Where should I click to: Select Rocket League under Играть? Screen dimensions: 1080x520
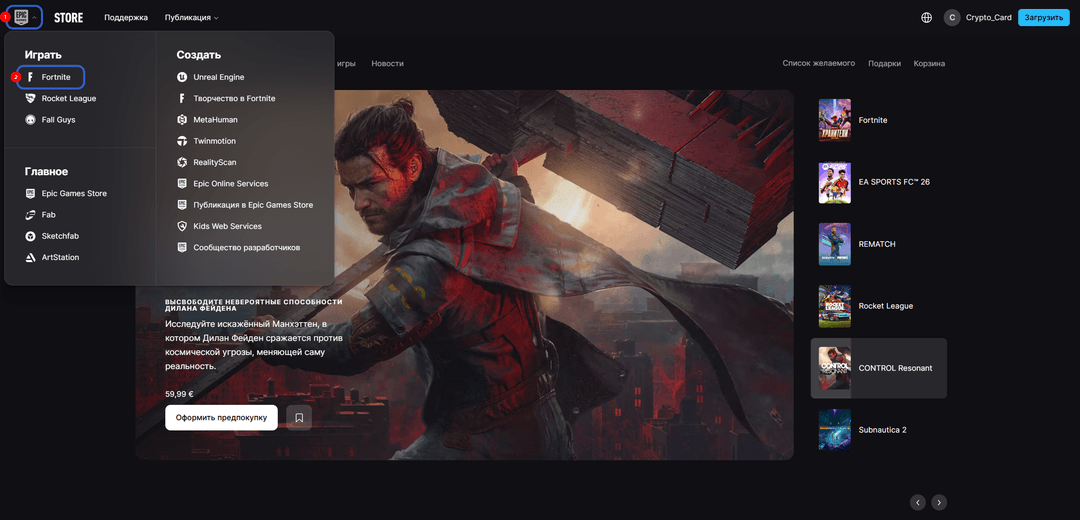pos(69,98)
